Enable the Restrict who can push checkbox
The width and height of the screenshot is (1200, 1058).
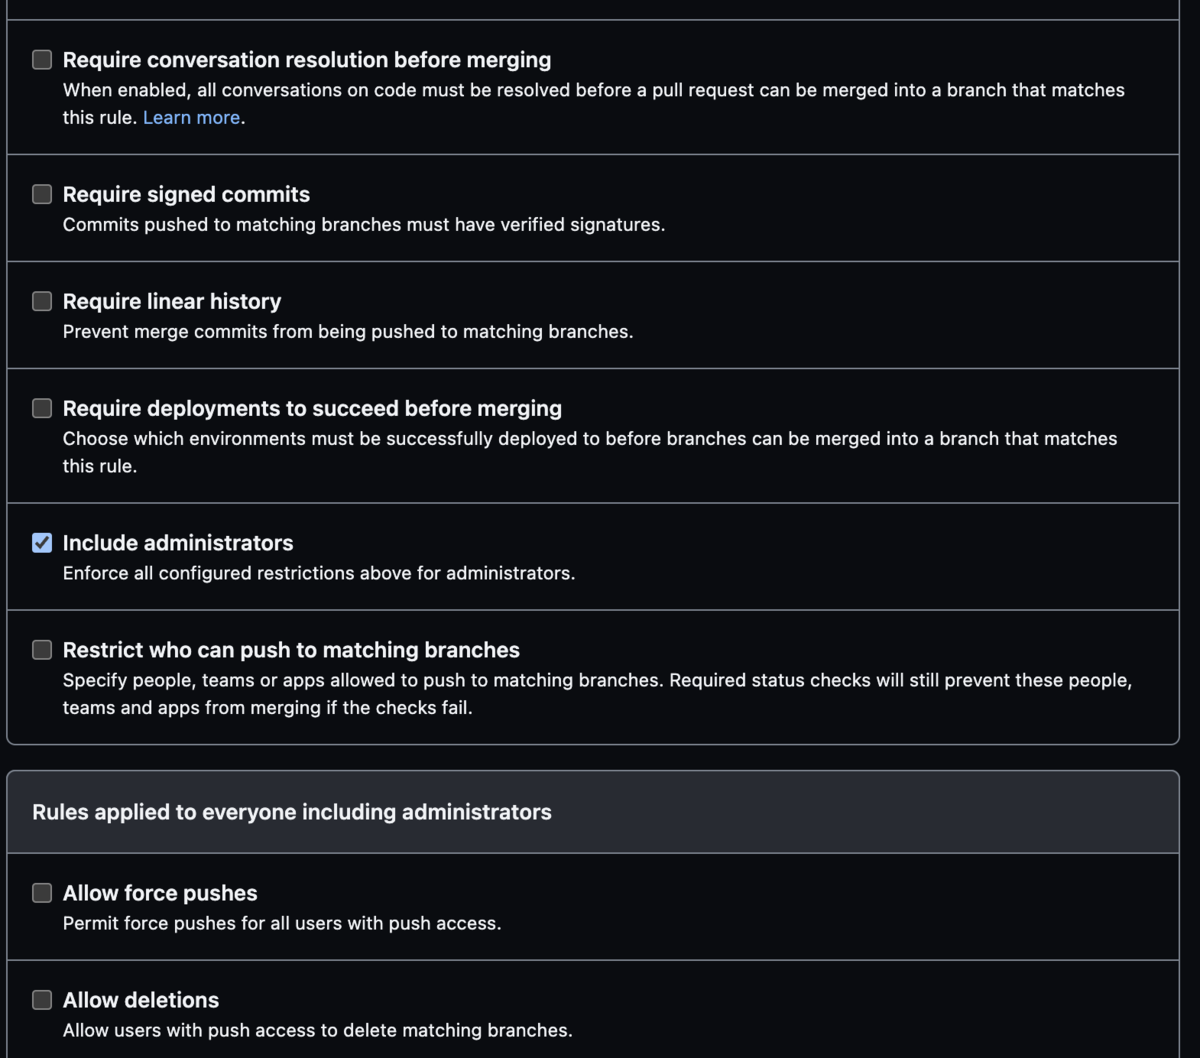42,650
